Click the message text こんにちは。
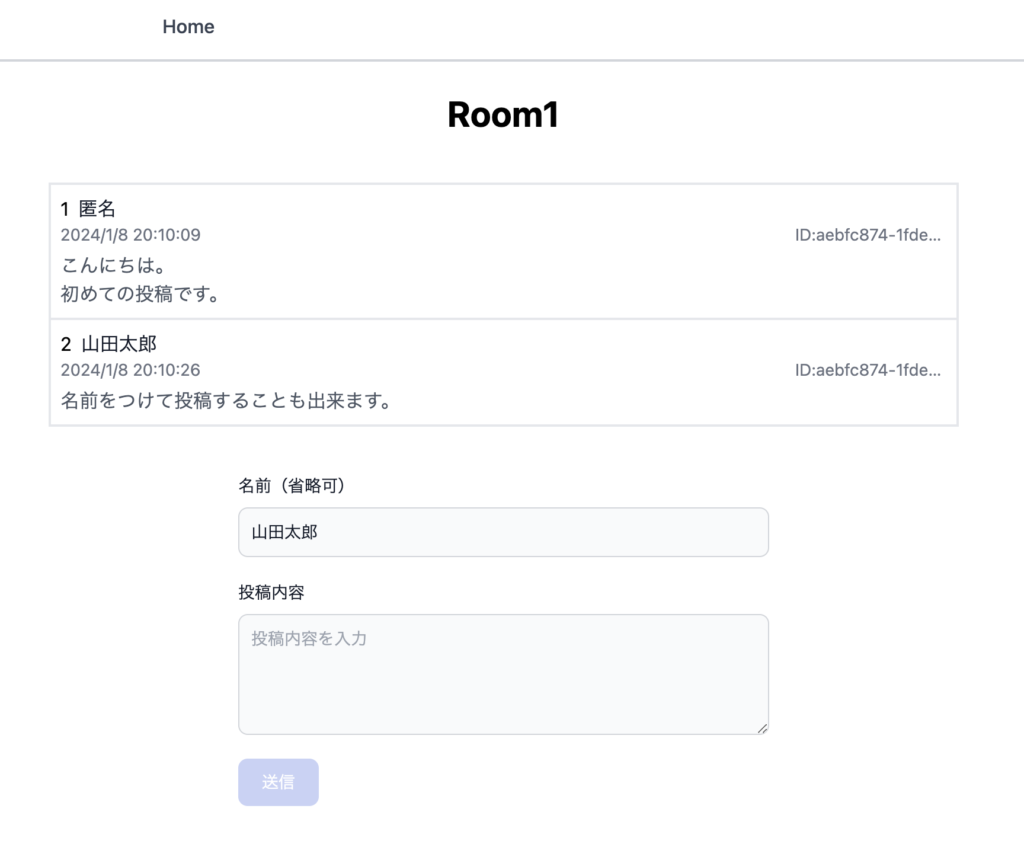 click(113, 266)
